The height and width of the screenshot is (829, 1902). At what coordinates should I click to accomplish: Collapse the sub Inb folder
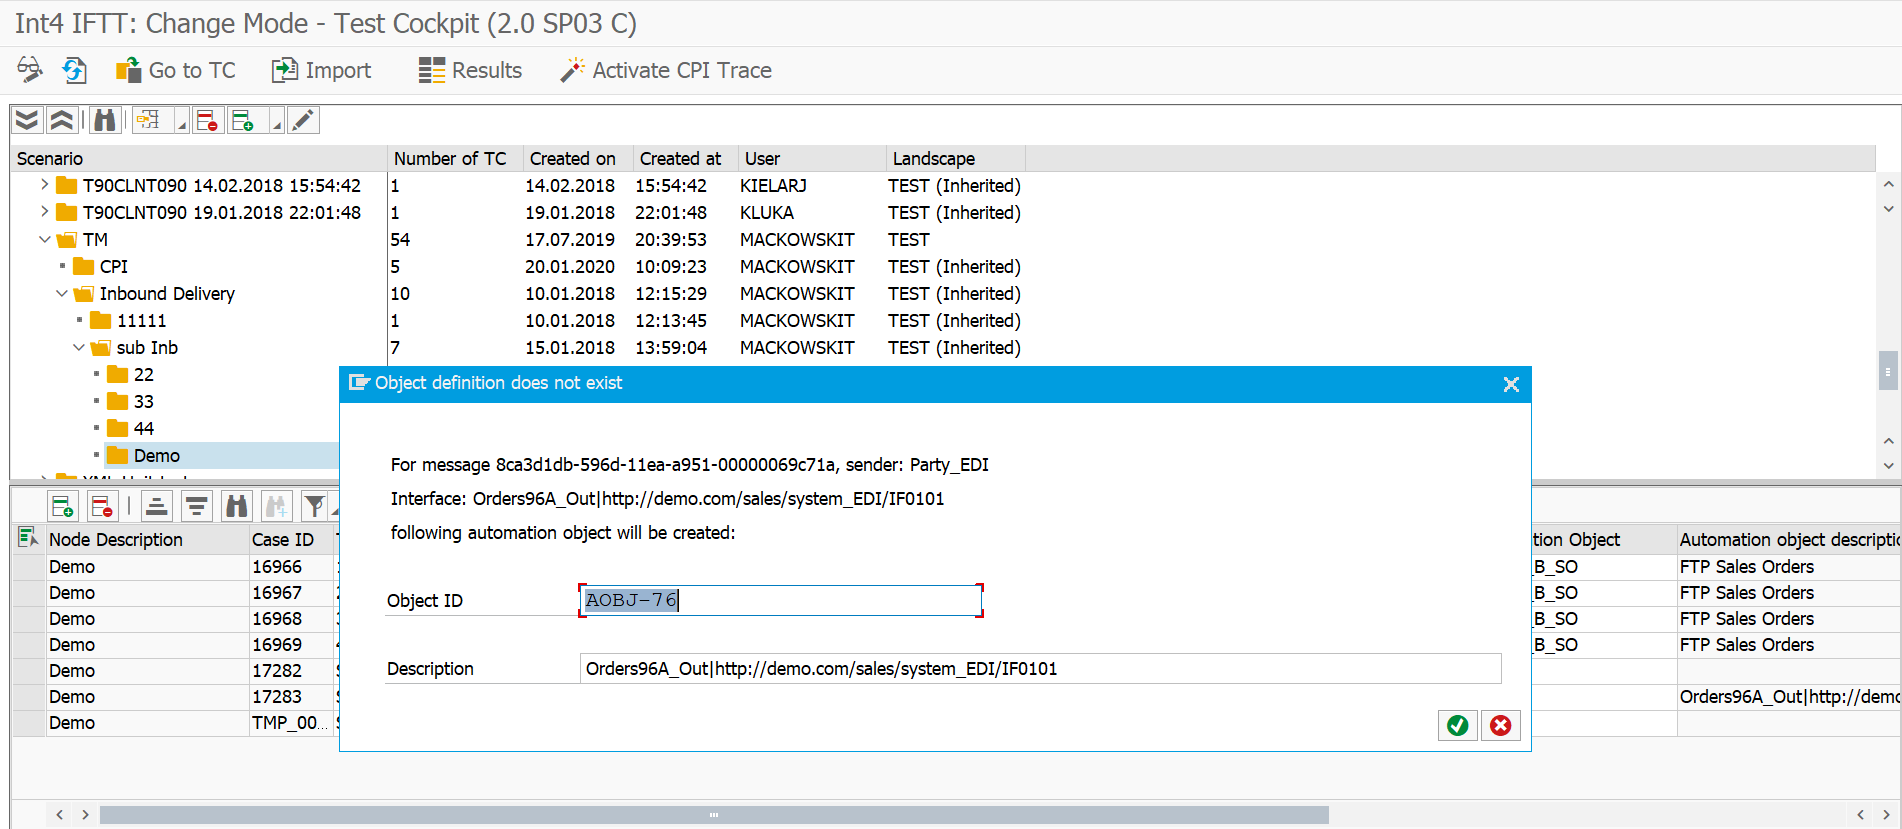[79, 347]
